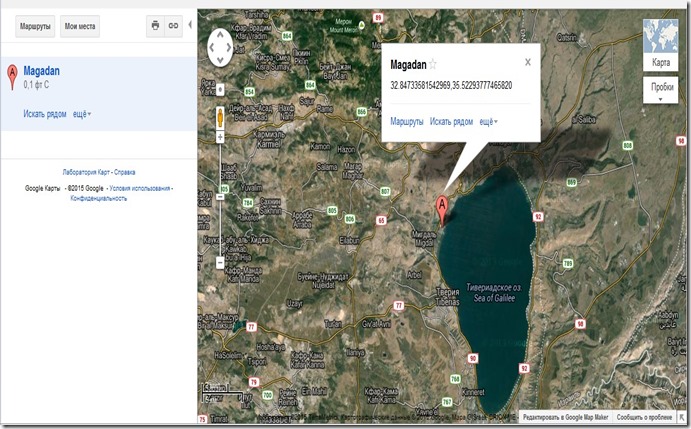The width and height of the screenshot is (691, 429).
Task: Close the Magadan info popup
Action: click(528, 62)
